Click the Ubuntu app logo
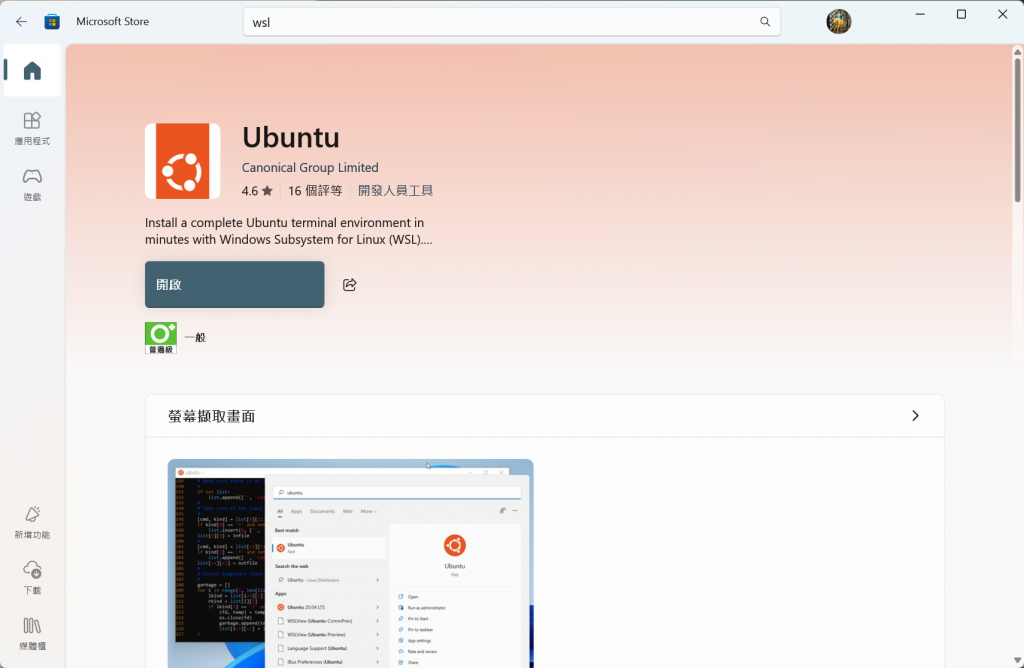The image size is (1024, 668). point(183,161)
